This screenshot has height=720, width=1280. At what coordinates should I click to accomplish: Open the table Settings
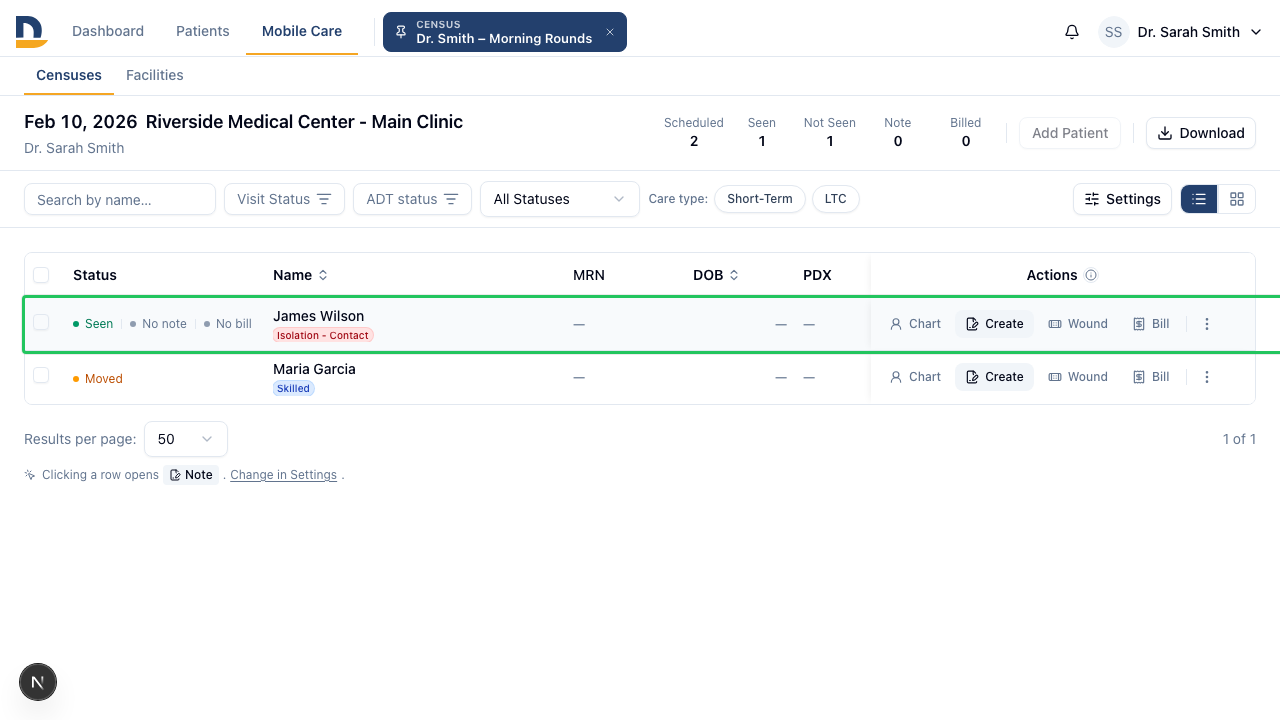[1122, 199]
